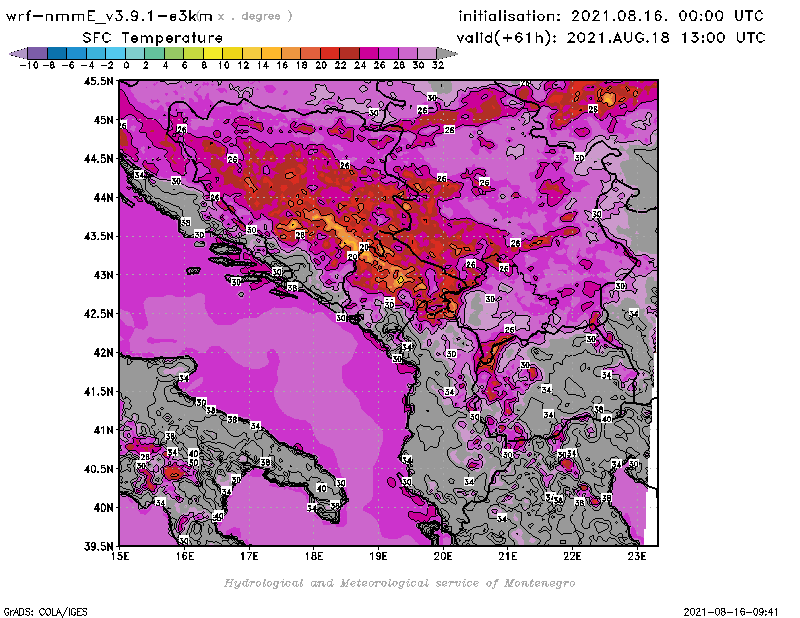Click the '22E' longitude label
The width and height of the screenshot is (800, 618).
coord(572,556)
